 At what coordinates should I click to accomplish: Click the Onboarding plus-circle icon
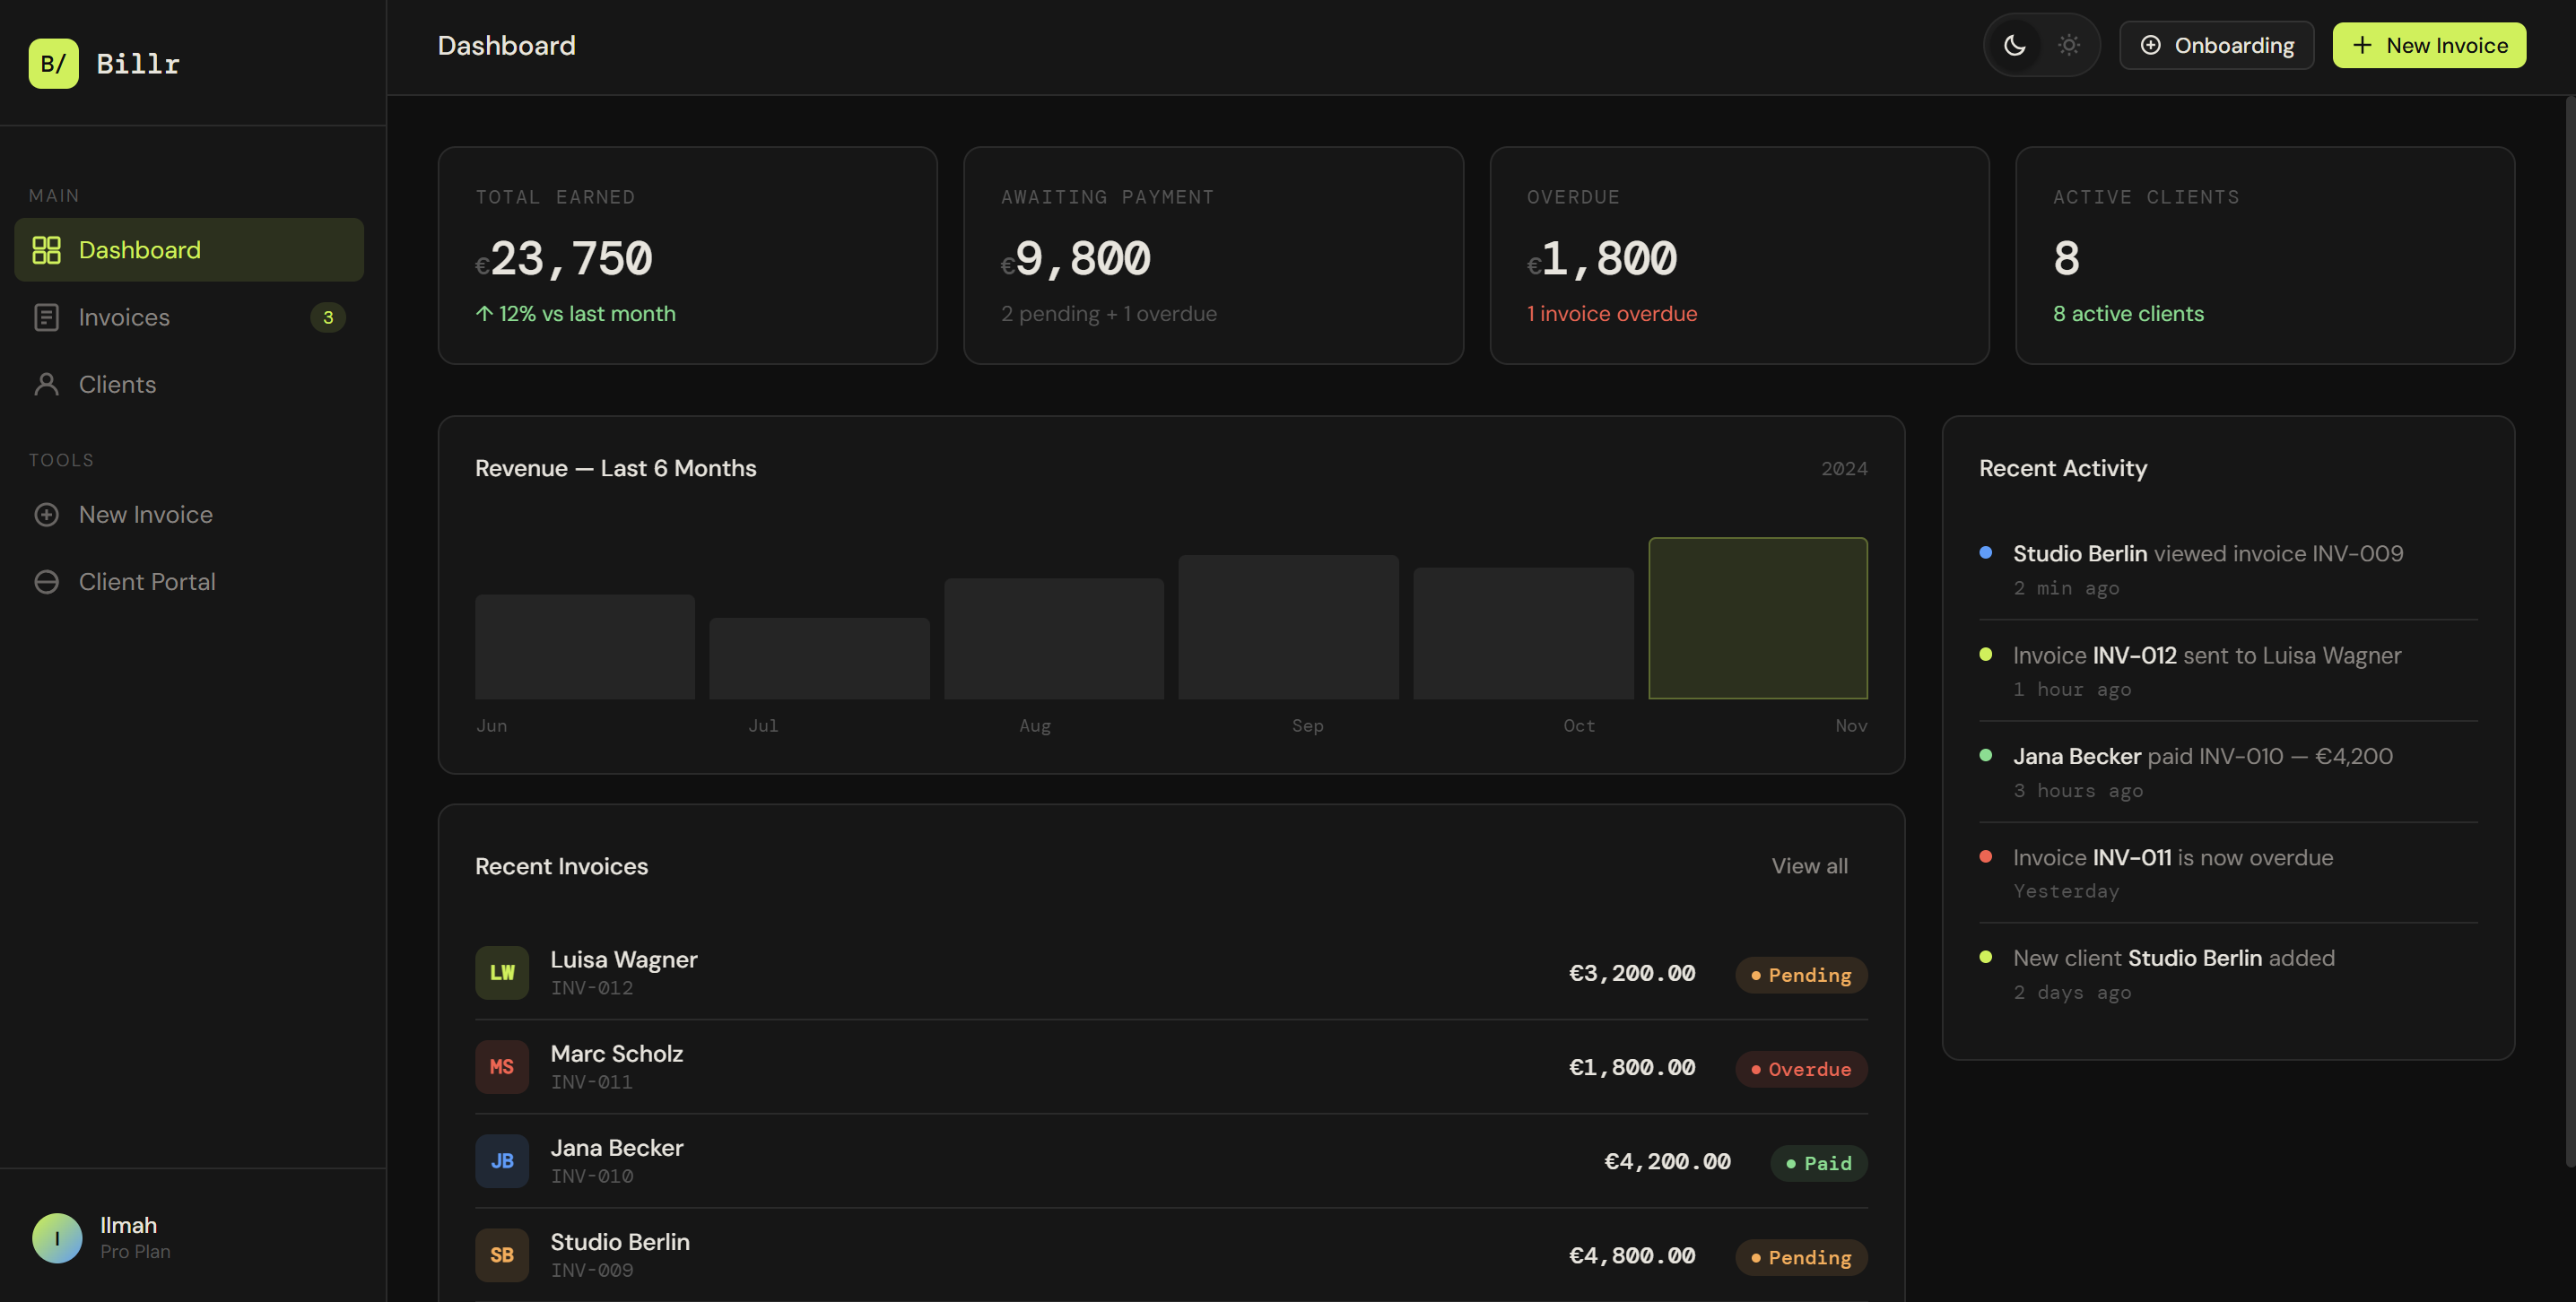pyautogui.click(x=2150, y=45)
